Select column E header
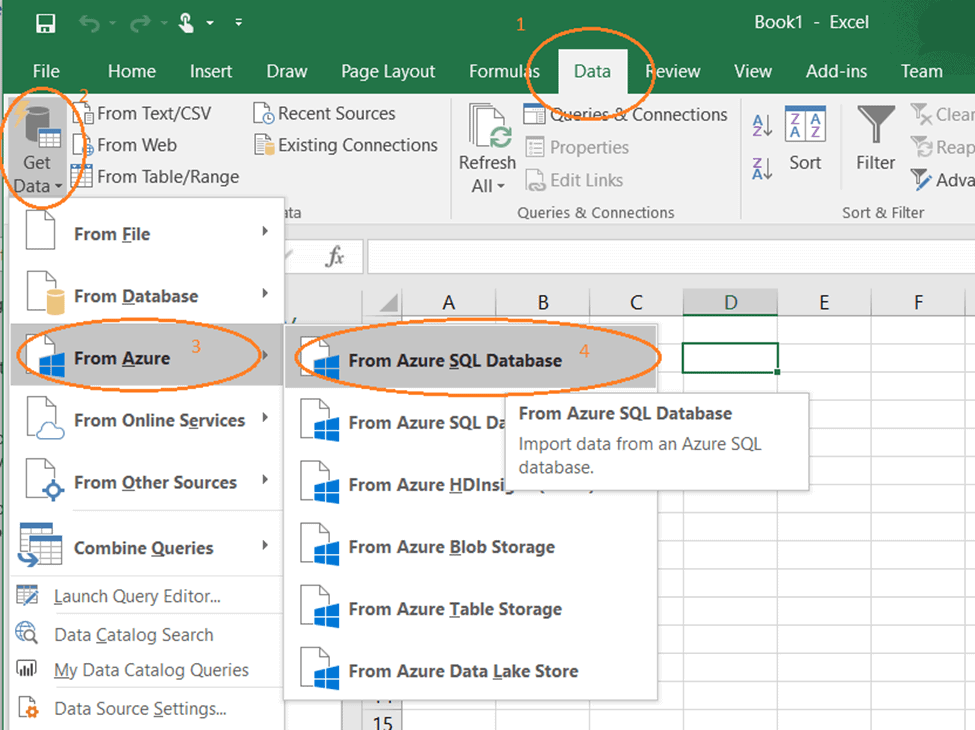Screen dimensions: 975x730 click(x=824, y=302)
